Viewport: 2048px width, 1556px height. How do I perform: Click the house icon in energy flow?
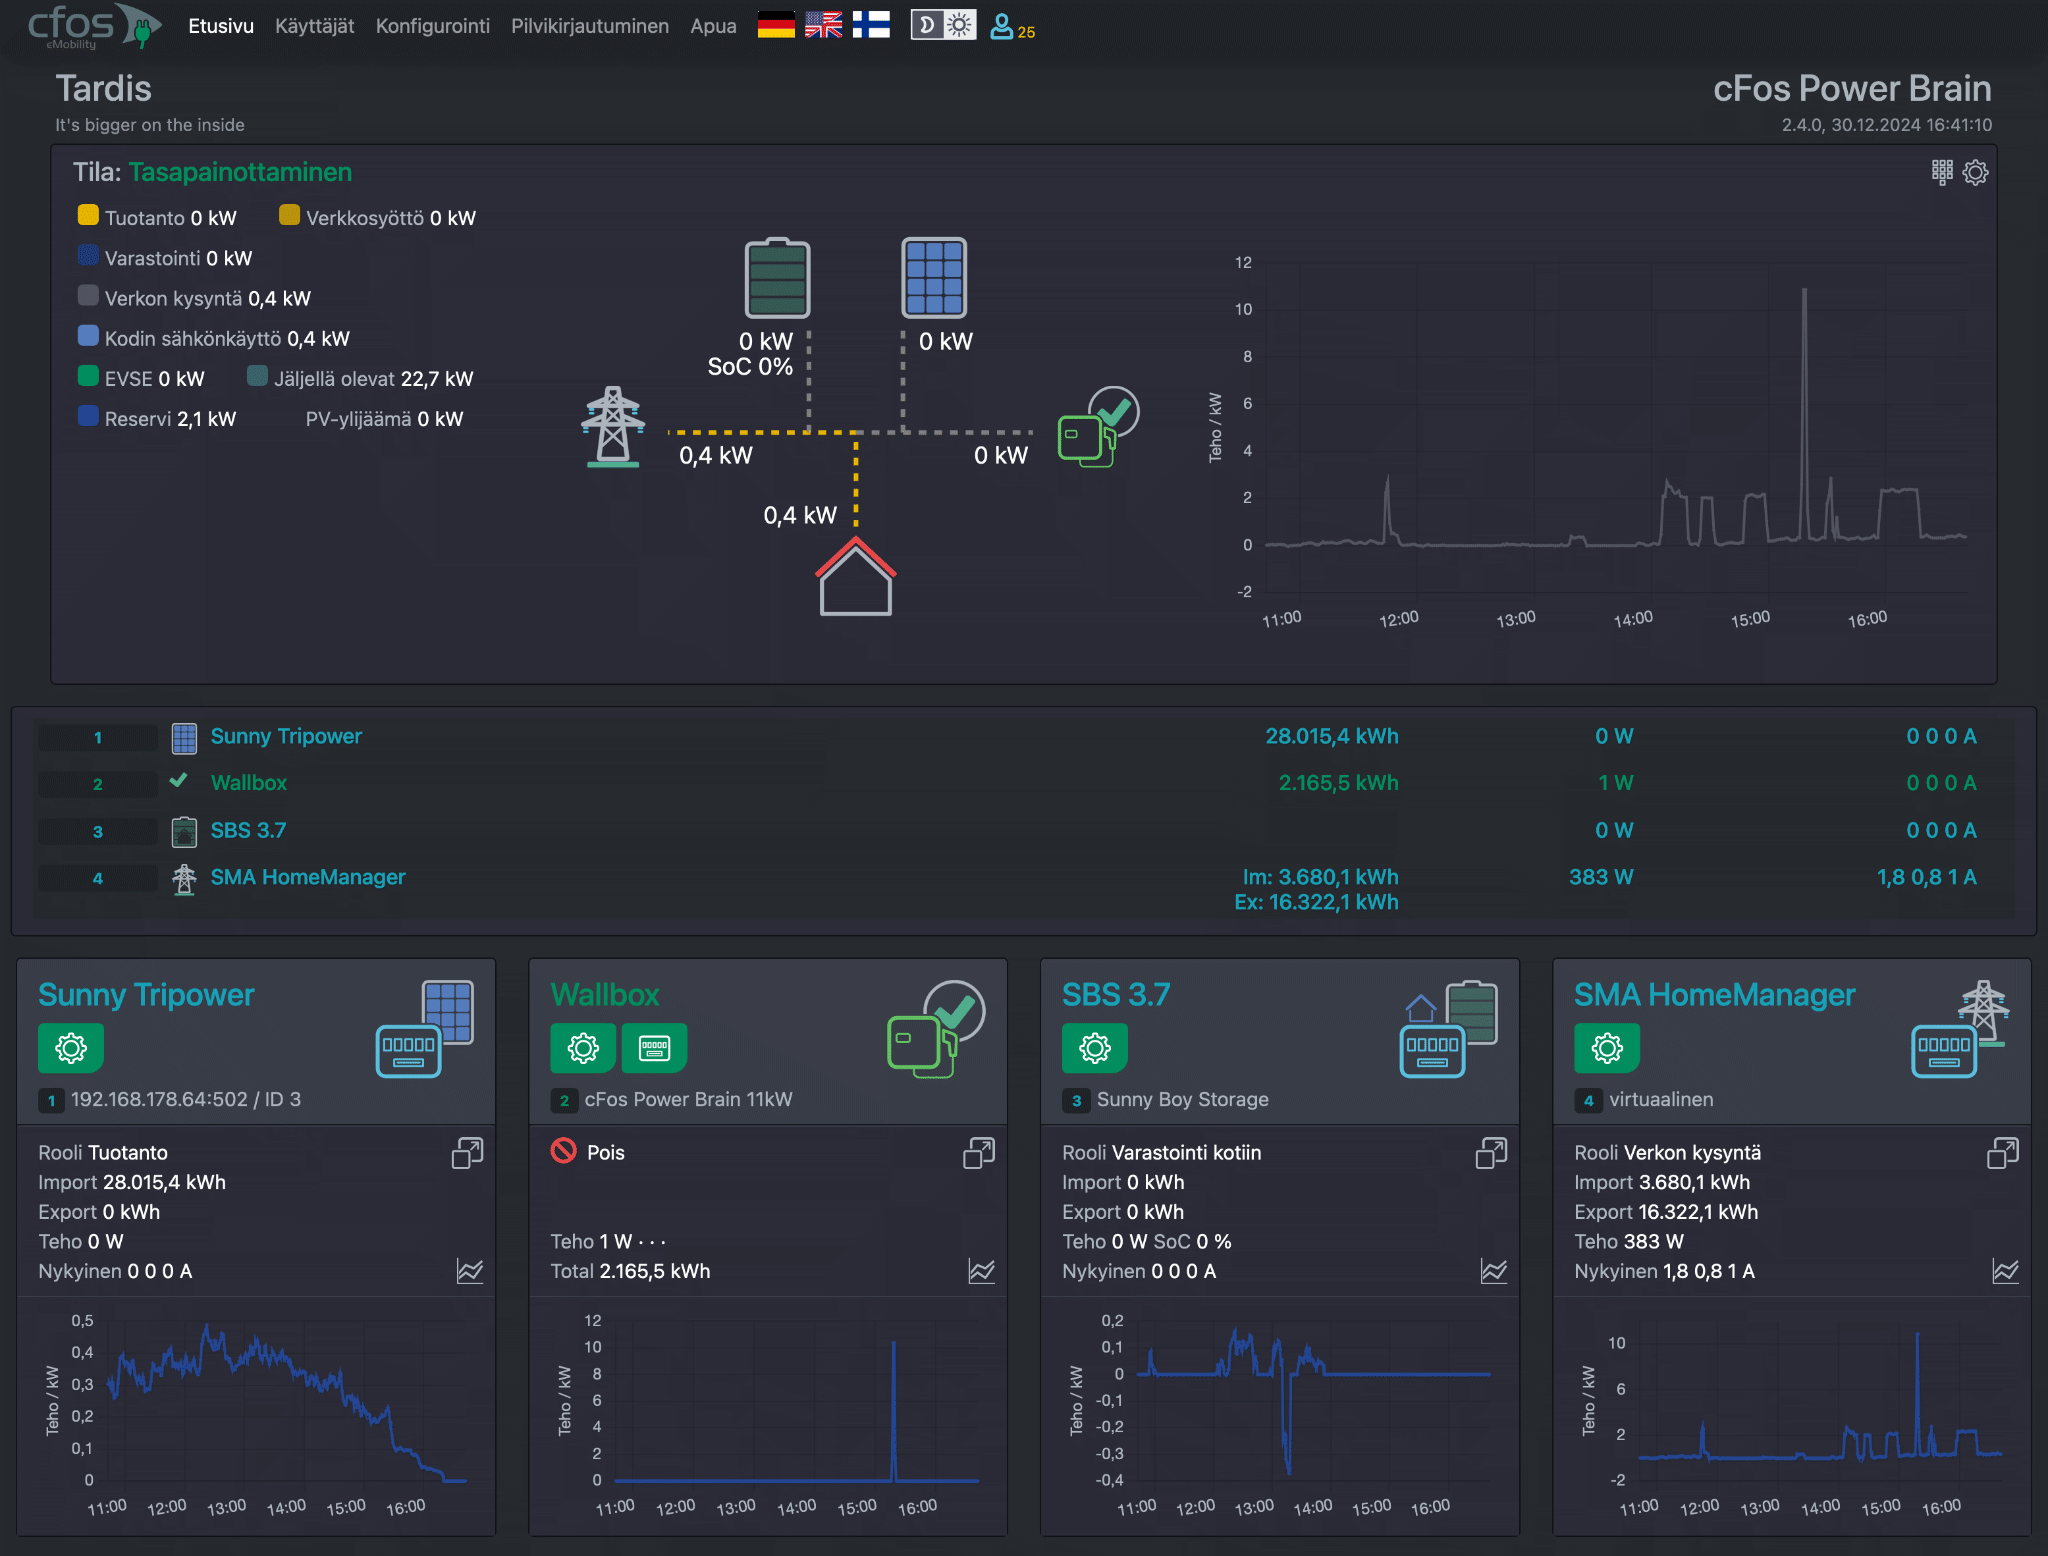point(855,578)
